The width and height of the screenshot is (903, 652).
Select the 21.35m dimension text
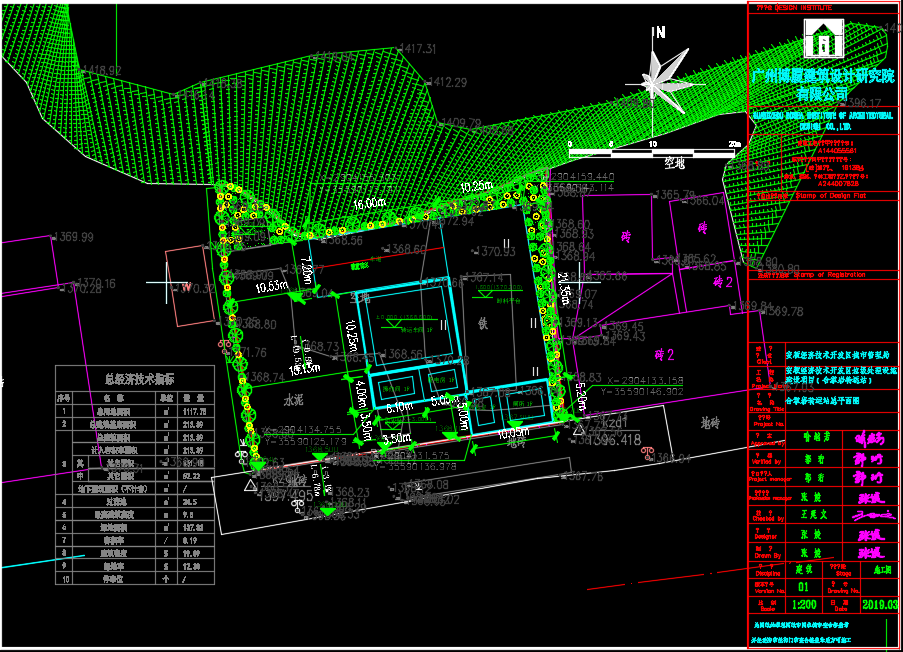tap(567, 290)
